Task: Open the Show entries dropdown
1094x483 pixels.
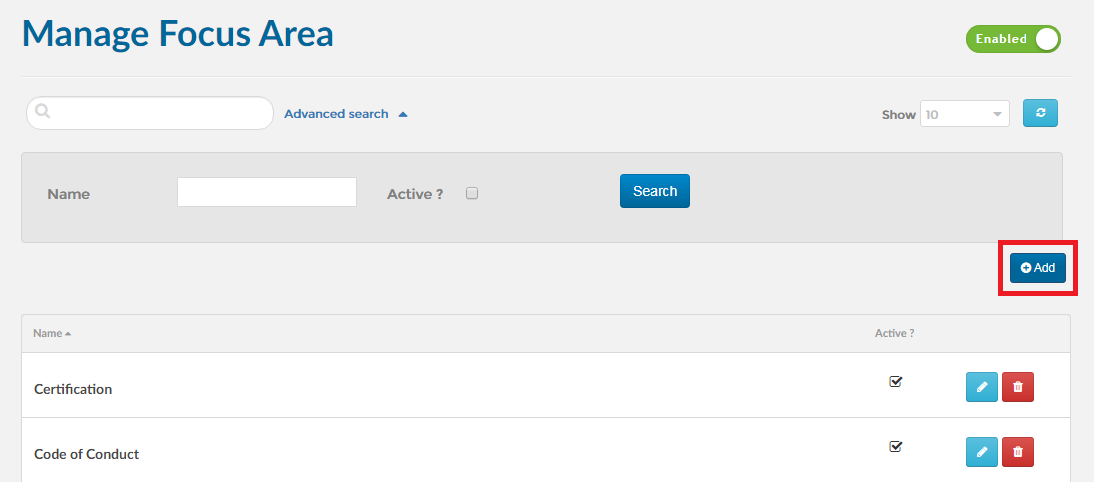Action: click(x=965, y=114)
